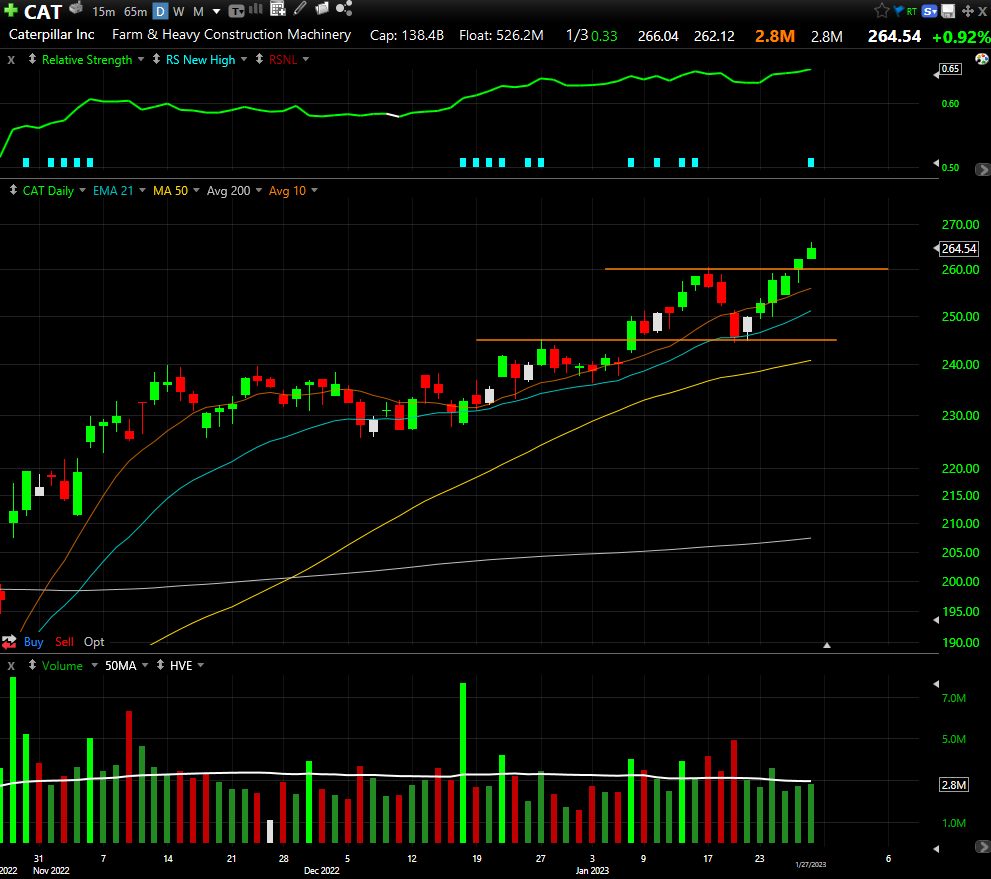
Task: Click the Buy button
Action: [33, 642]
